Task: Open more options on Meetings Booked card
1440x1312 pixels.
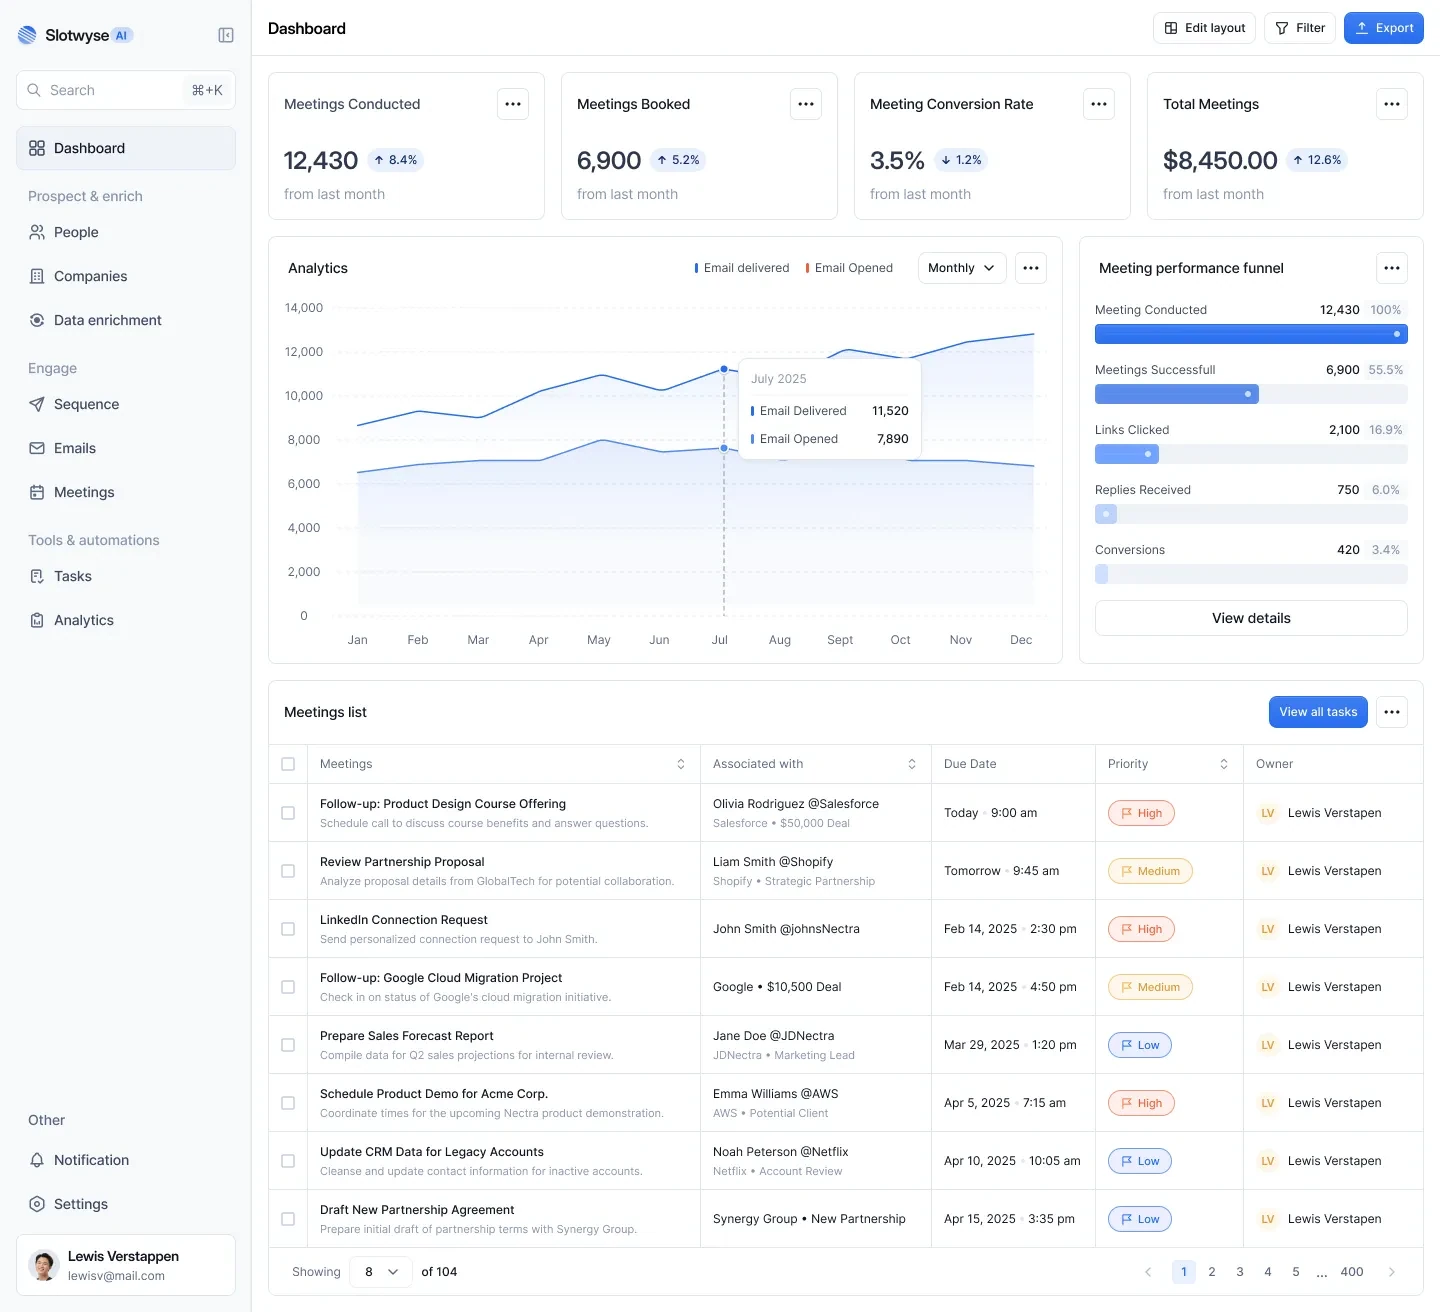Action: 806,104
